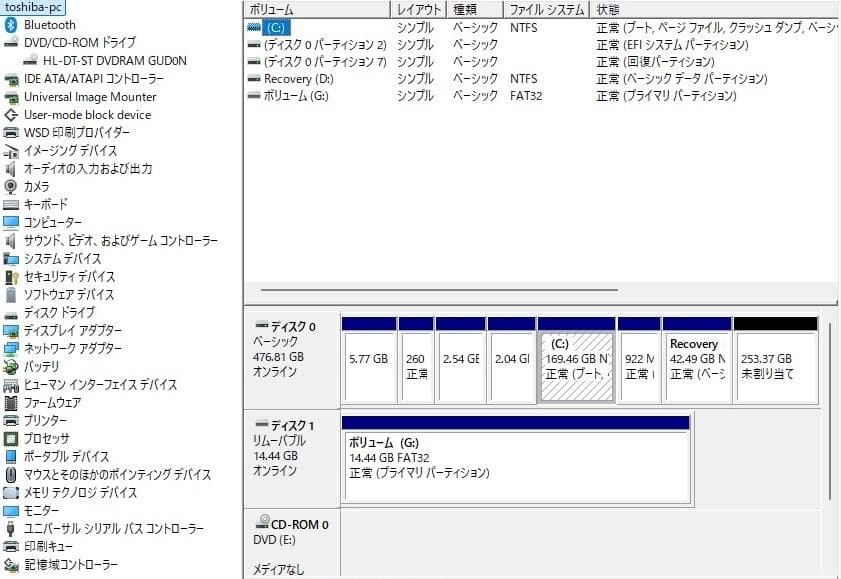Select the バッテリ (battery) icon
The image size is (841, 579).
pos(10,364)
